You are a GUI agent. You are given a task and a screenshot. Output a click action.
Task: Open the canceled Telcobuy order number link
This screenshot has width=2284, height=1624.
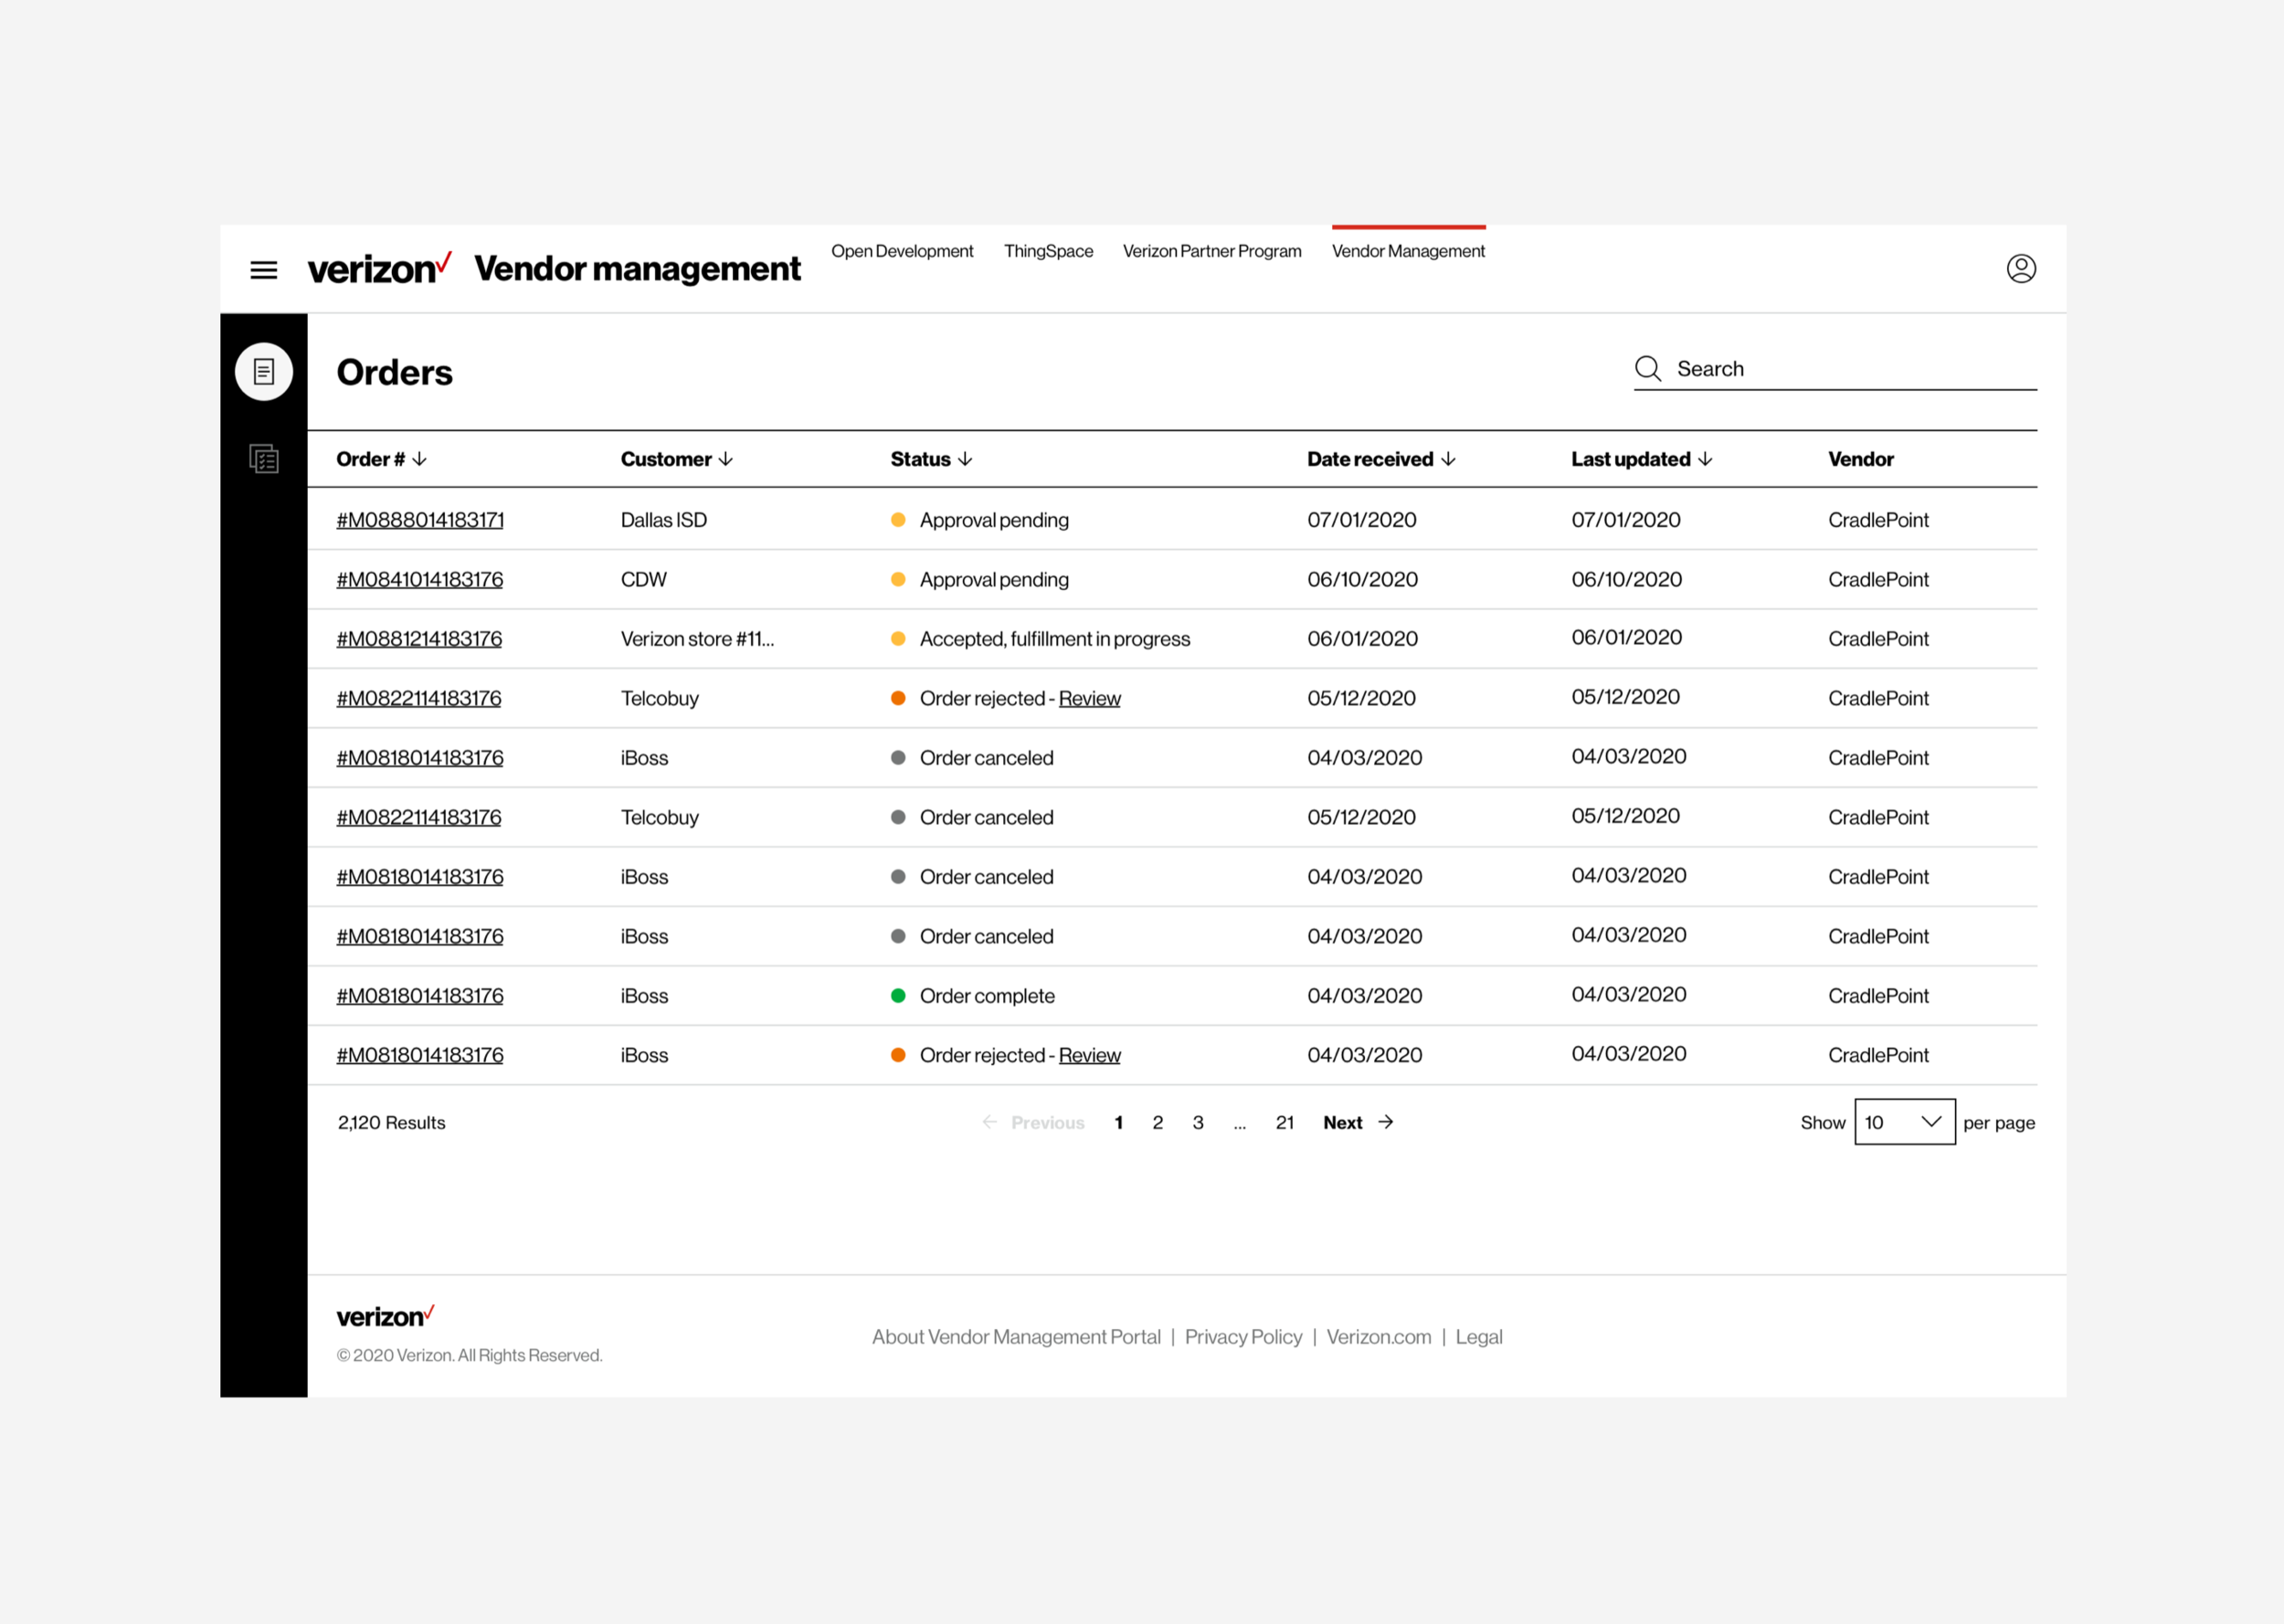pos(419,817)
